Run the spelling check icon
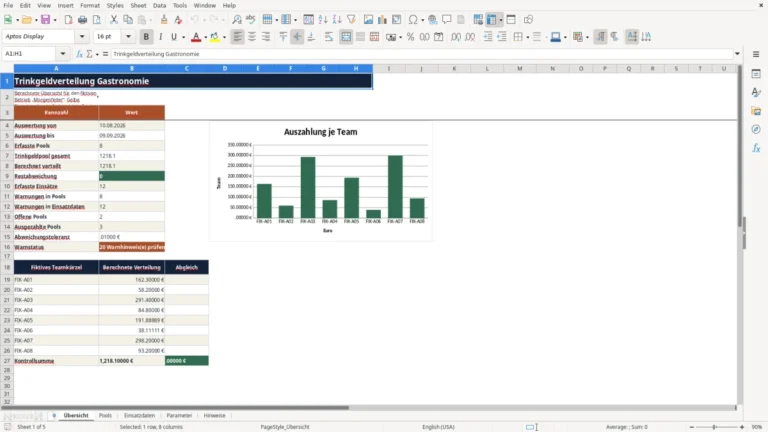The image size is (768, 432). [x=251, y=20]
